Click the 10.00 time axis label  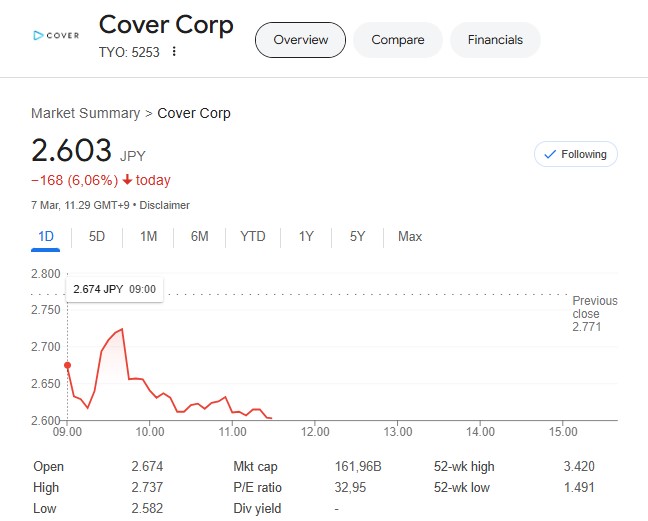click(150, 432)
